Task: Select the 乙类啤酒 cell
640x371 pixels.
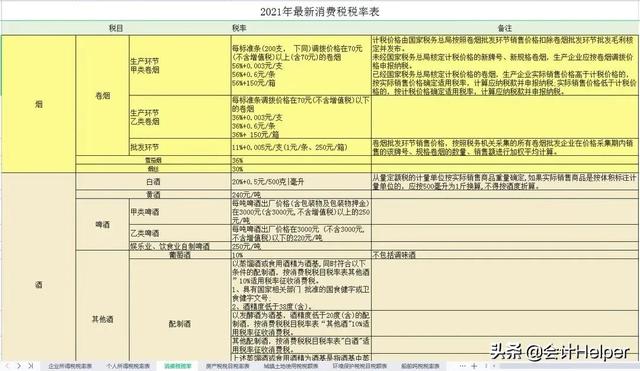Action: click(180, 233)
